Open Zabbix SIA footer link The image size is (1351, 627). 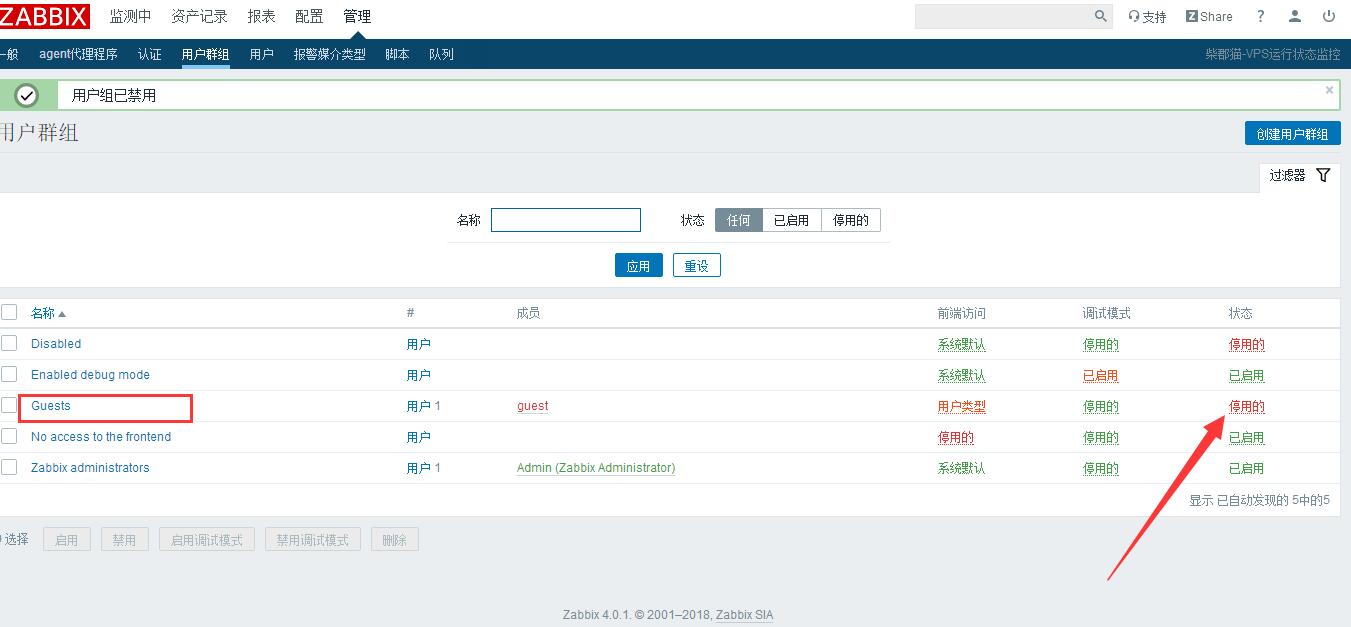pos(745,615)
